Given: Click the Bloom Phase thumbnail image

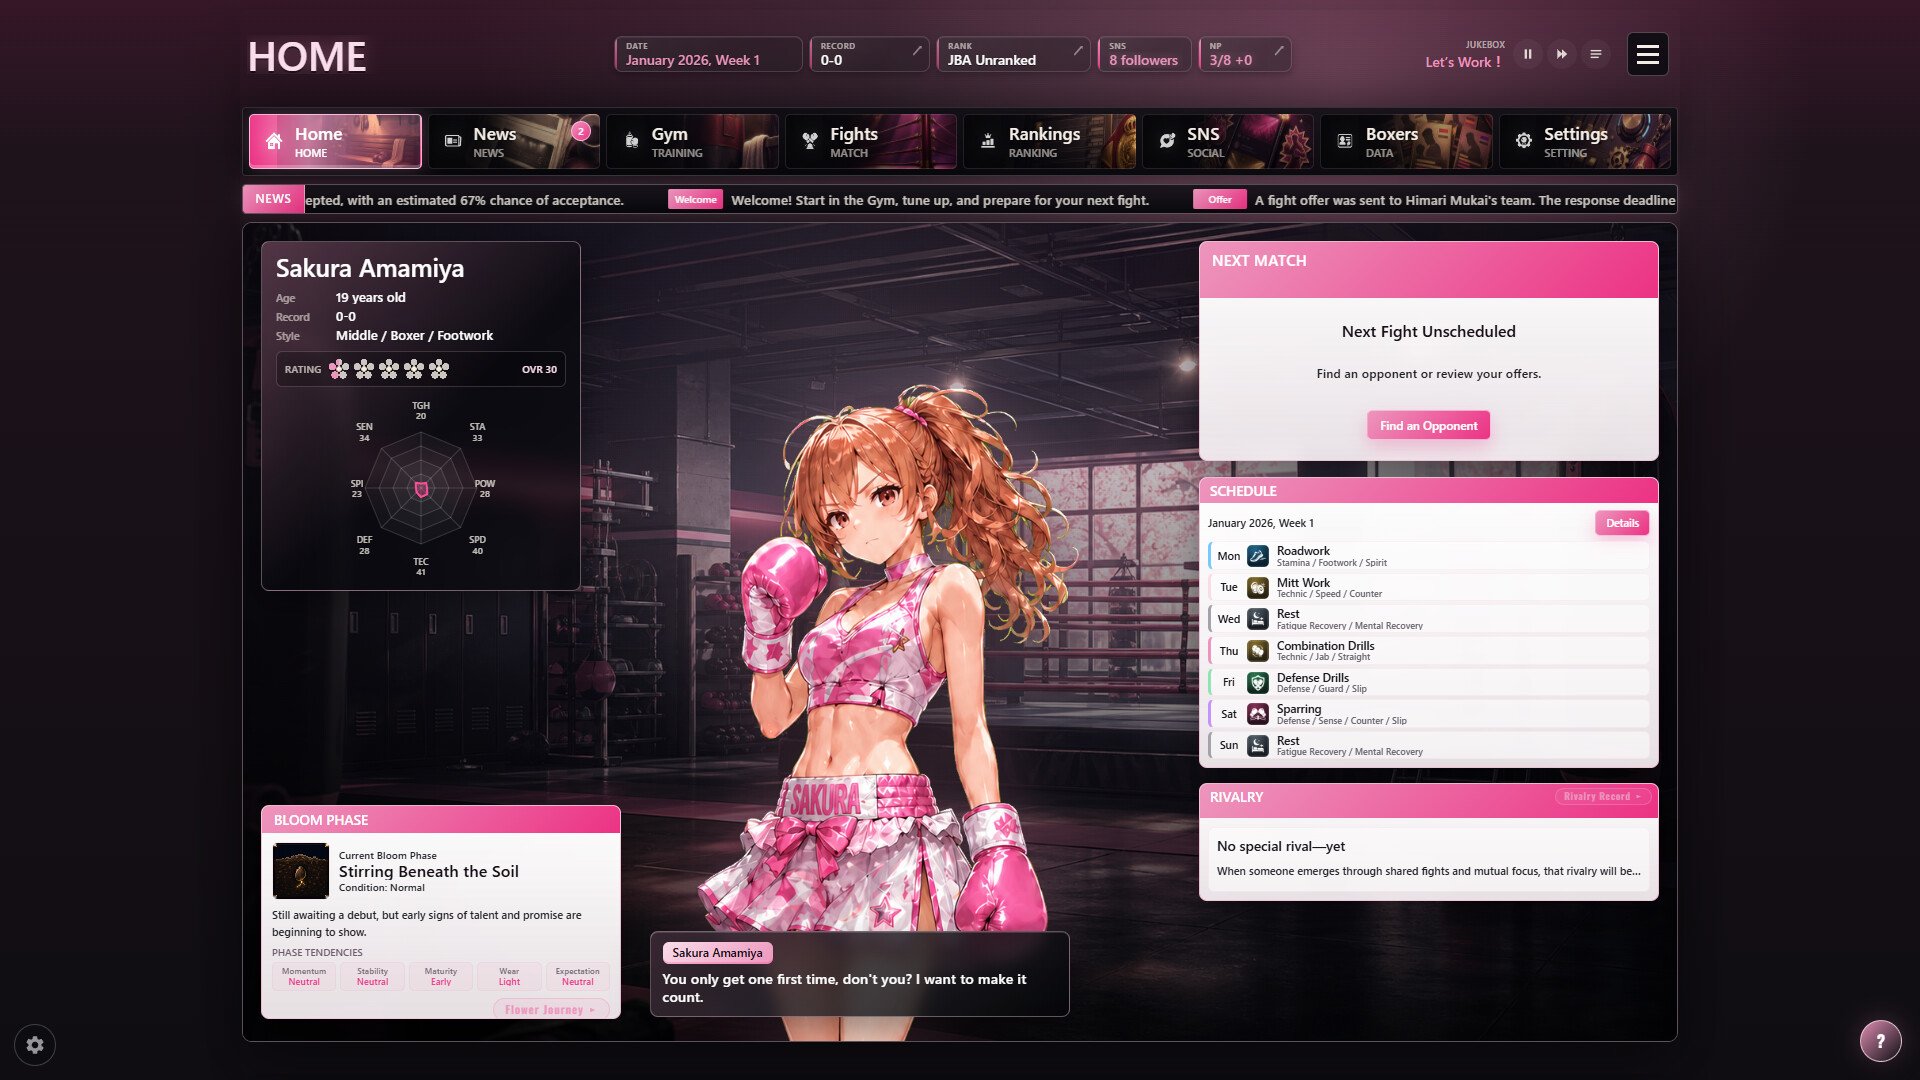Looking at the screenshot, I should pyautogui.click(x=300, y=871).
